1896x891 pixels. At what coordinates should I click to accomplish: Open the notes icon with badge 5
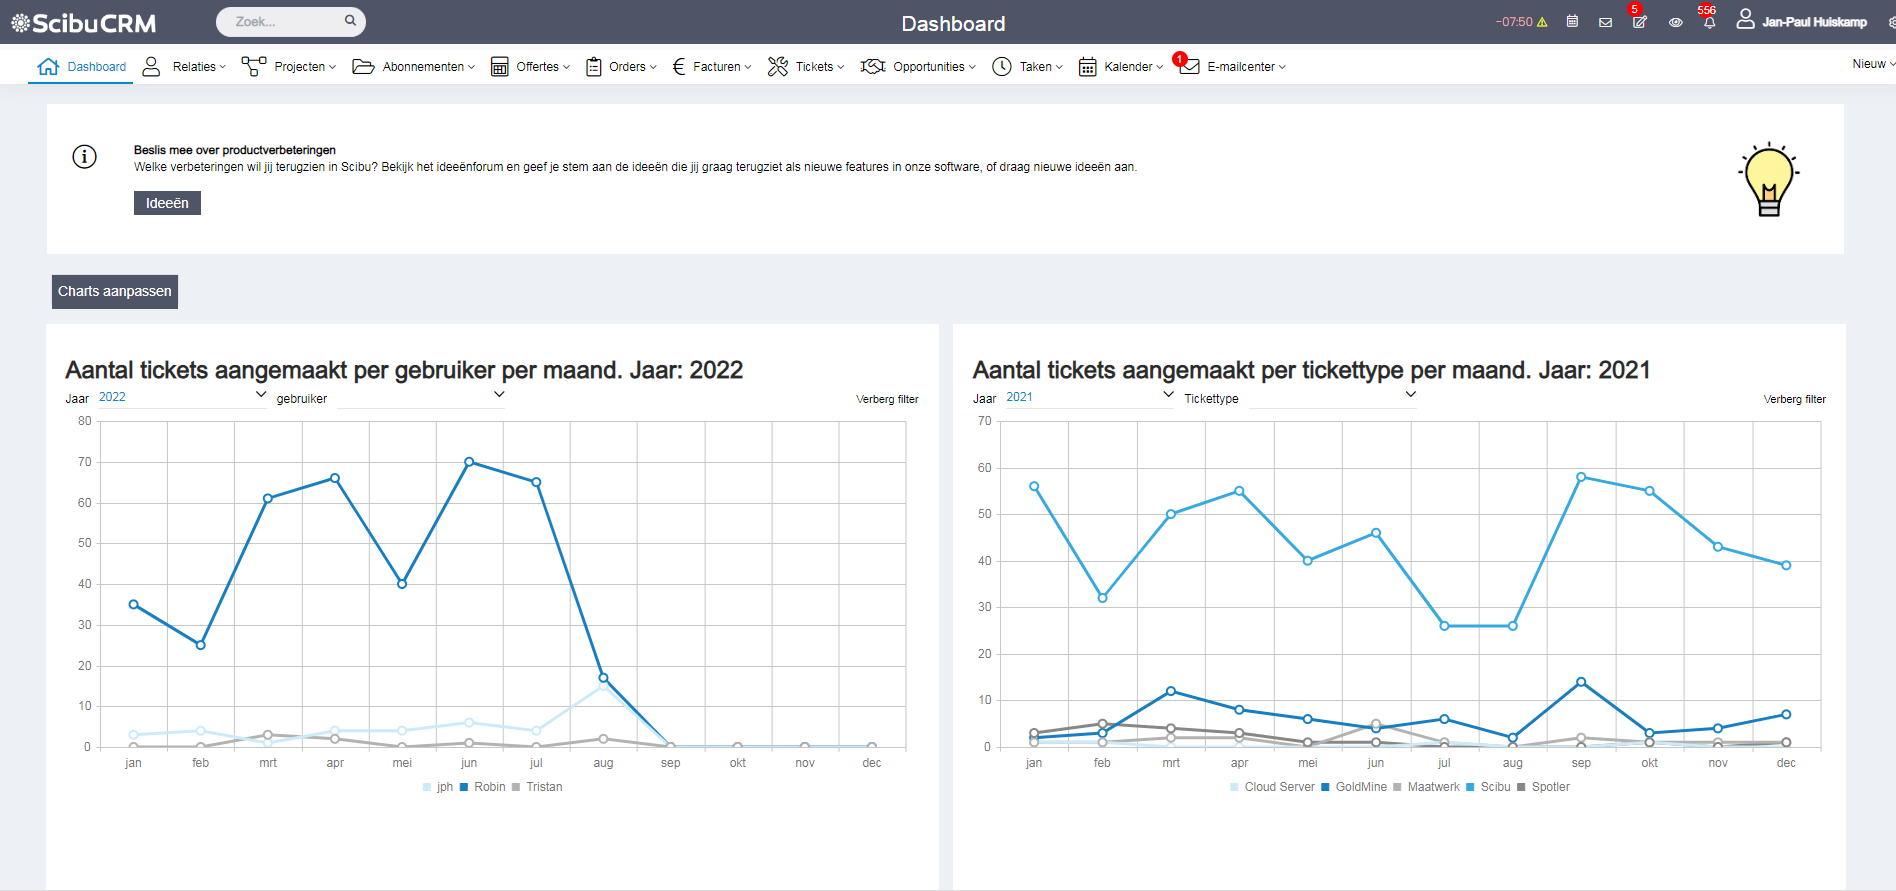click(x=1639, y=20)
